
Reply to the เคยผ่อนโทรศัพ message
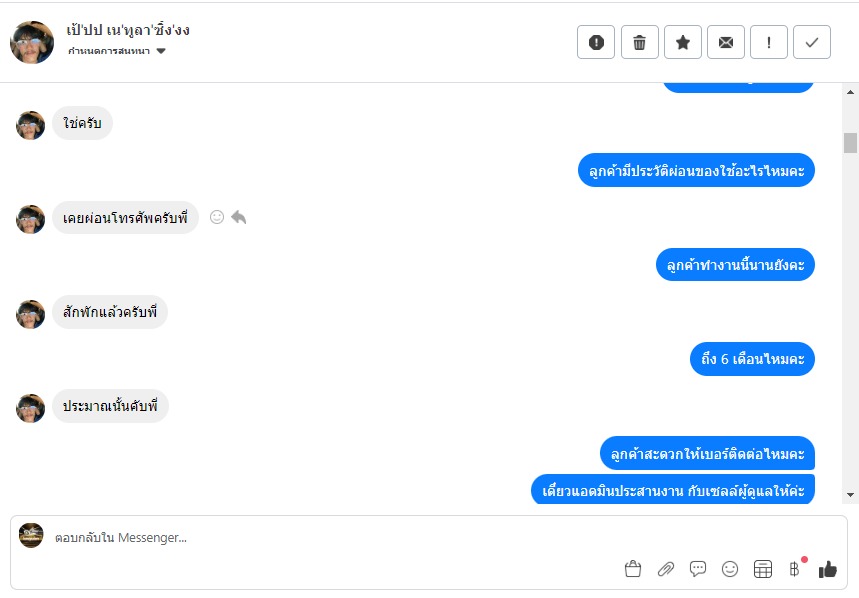point(239,217)
